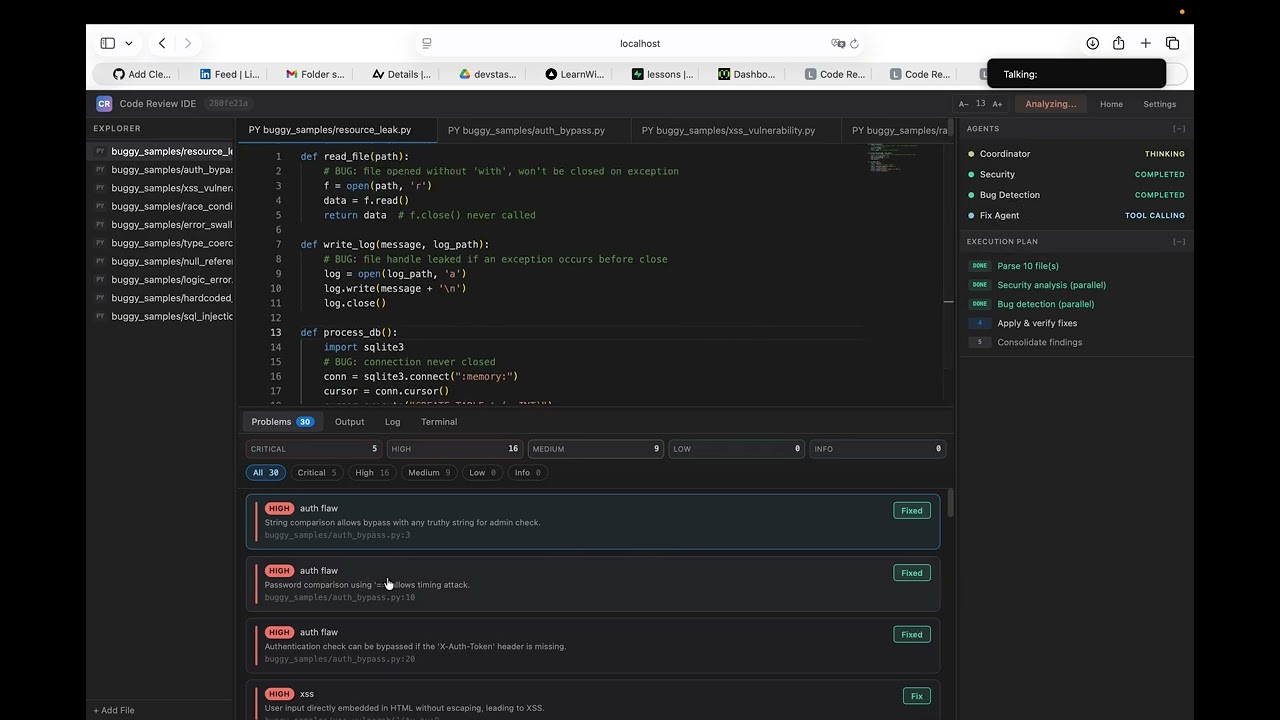Image resolution: width=1280 pixels, height=720 pixels.
Task: Open buggy_samples/logic_error file in Explorer
Action: (161, 280)
